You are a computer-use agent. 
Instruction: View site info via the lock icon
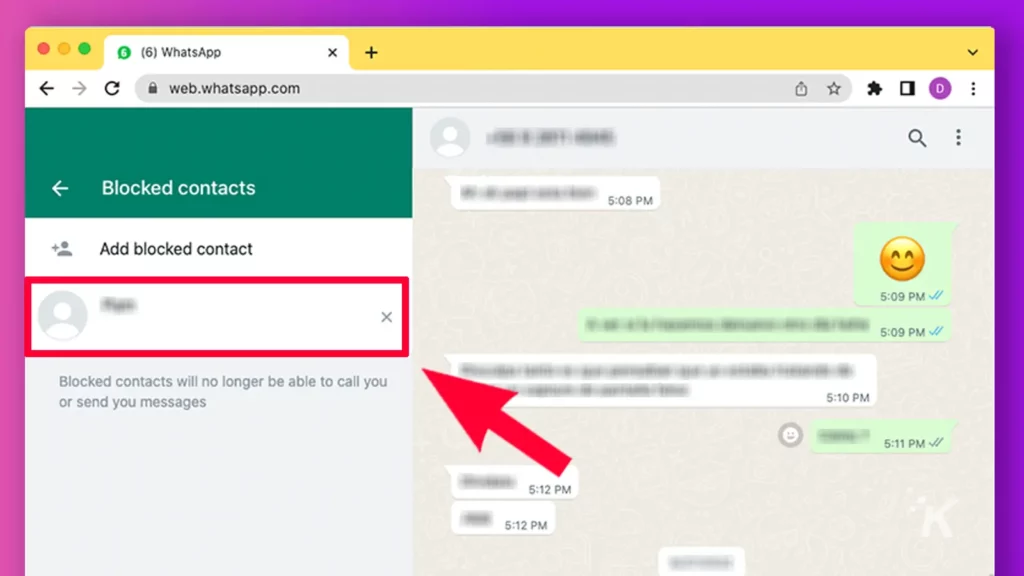pyautogui.click(x=153, y=88)
